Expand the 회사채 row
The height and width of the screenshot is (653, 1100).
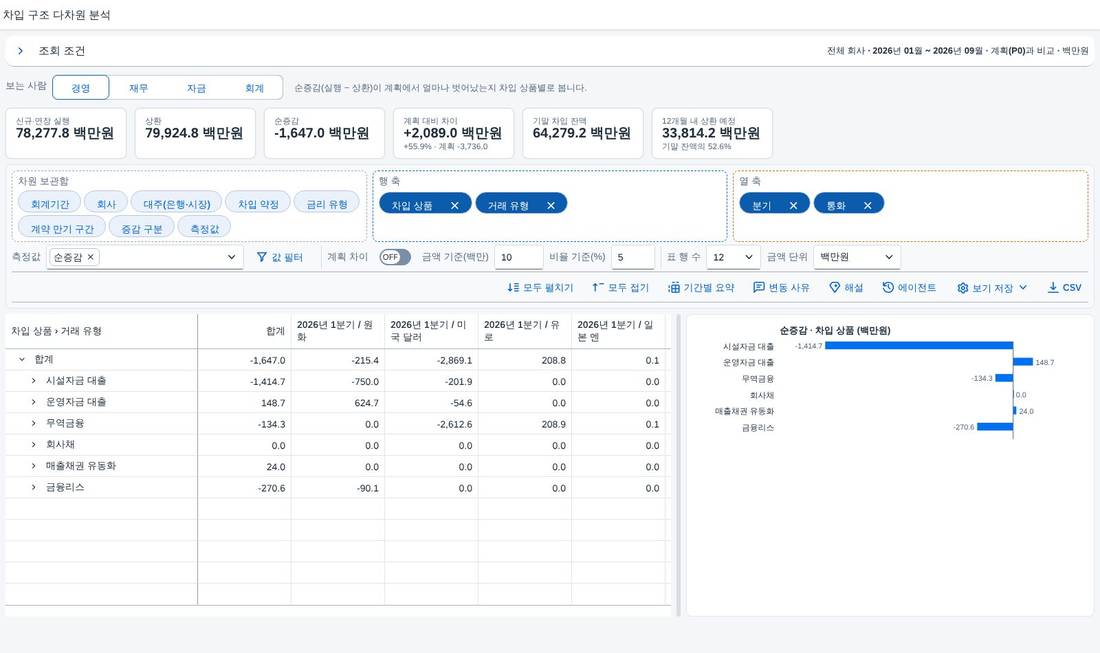[x=33, y=444]
